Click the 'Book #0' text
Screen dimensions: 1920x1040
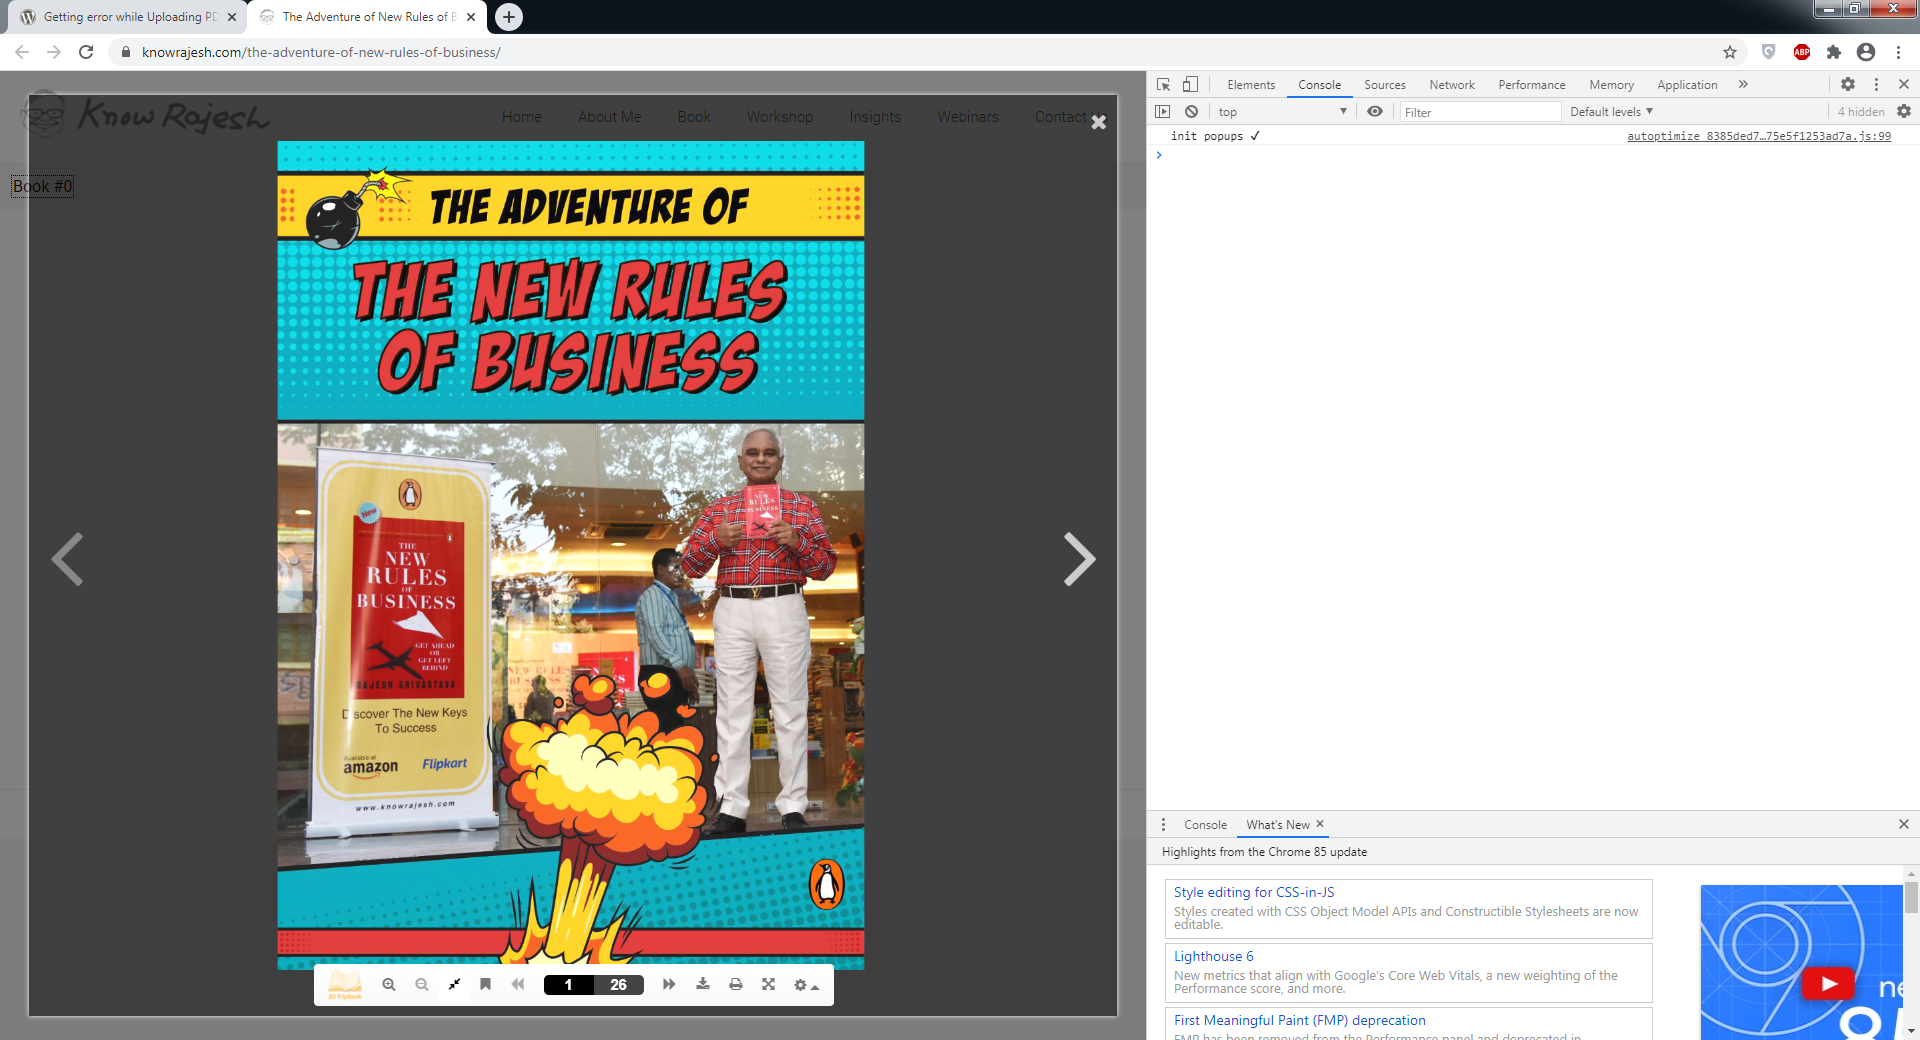point(42,186)
